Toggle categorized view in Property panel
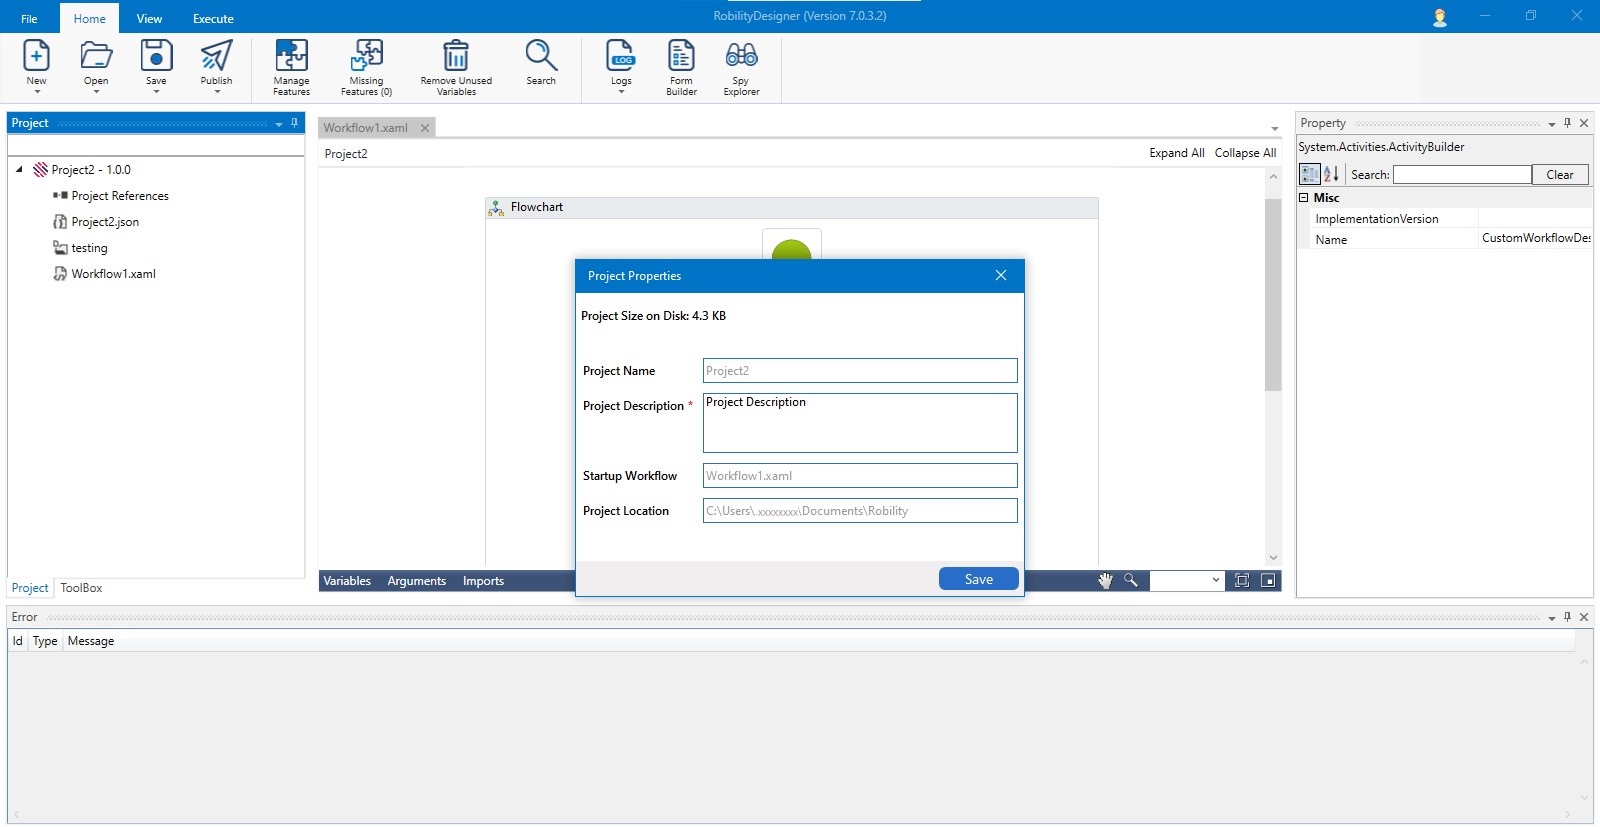This screenshot has width=1600, height=827. click(x=1309, y=174)
